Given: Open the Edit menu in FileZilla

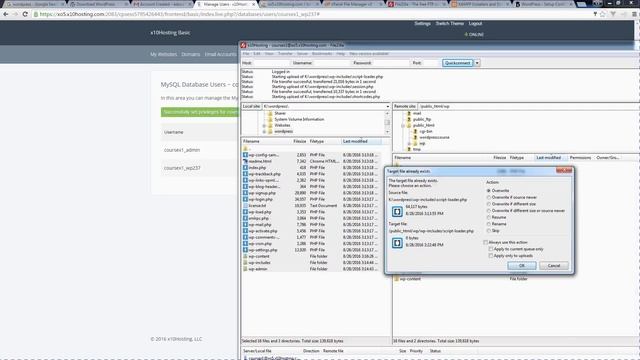Looking at the screenshot, I should pyautogui.click(x=257, y=54).
